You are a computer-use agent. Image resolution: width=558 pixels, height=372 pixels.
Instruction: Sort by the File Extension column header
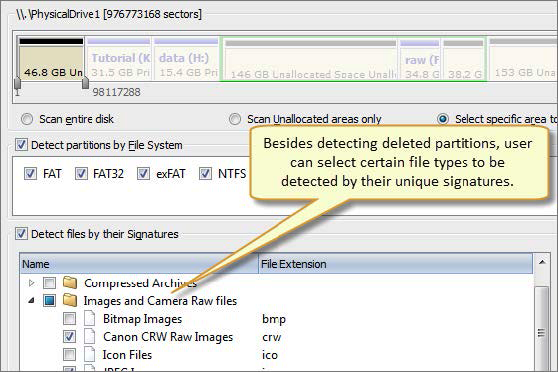[x=395, y=264]
